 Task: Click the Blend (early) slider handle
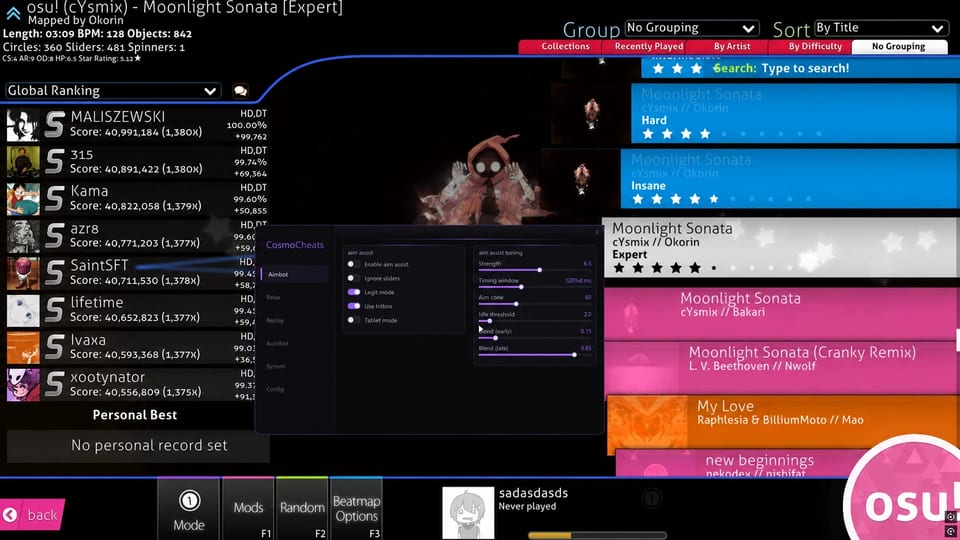[x=495, y=338]
